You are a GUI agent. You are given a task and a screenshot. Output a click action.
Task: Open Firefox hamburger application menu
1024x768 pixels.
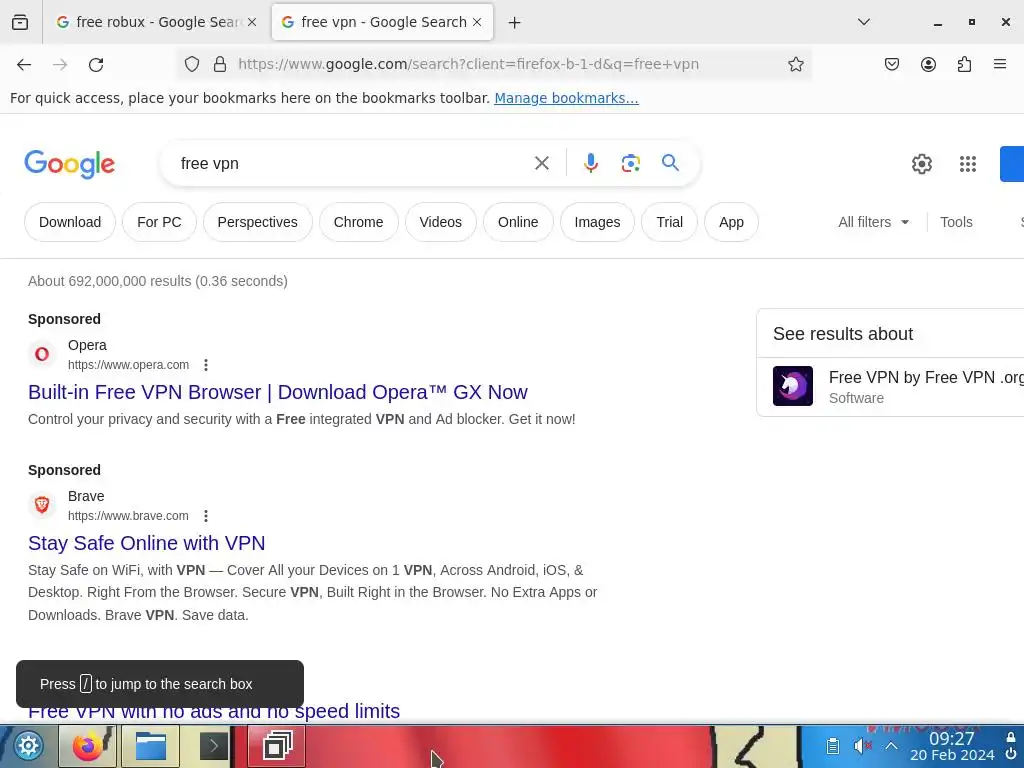[x=1000, y=64]
